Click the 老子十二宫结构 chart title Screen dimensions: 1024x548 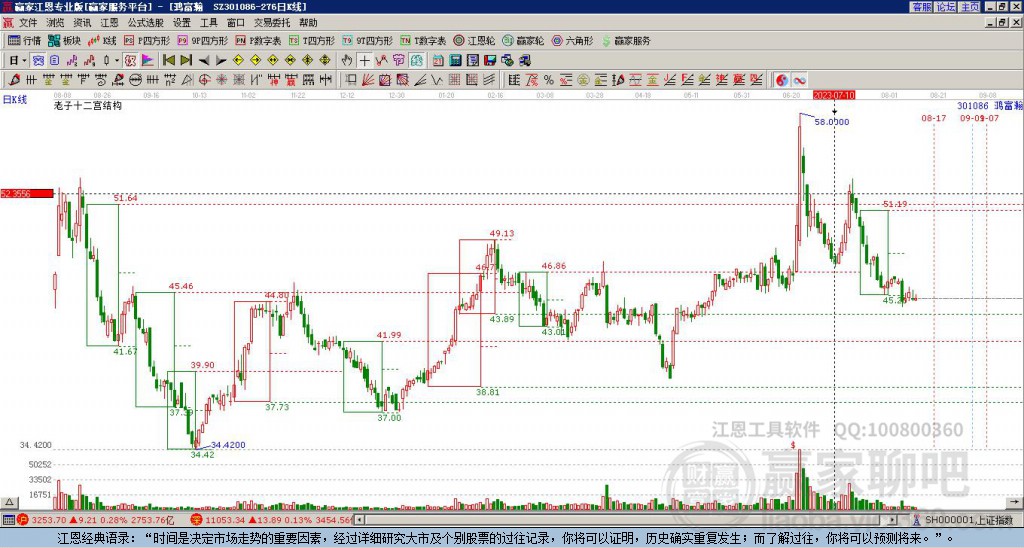[x=88, y=105]
